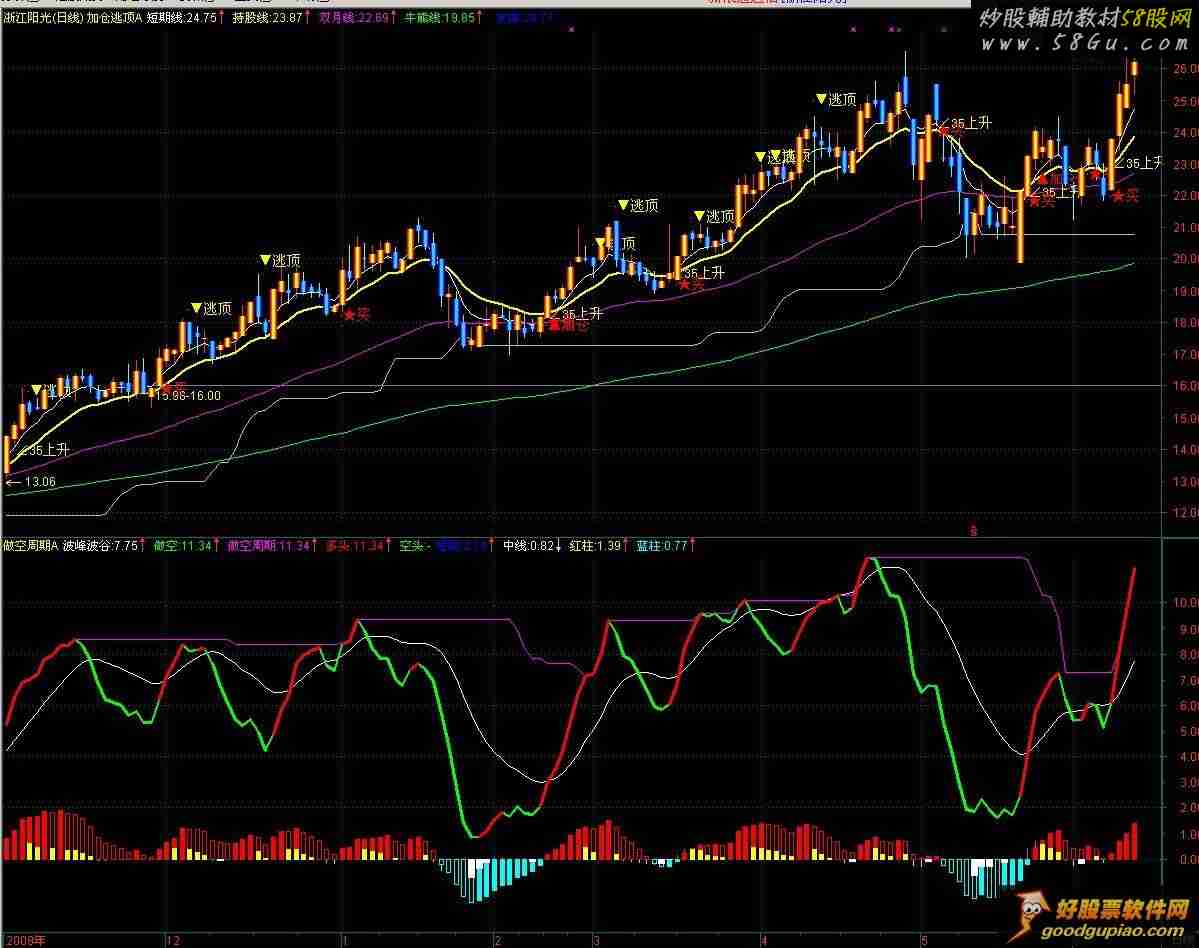Click the arrow pointing to 13.06 low
Viewport: 1199px width, 948px height.
pos(12,481)
